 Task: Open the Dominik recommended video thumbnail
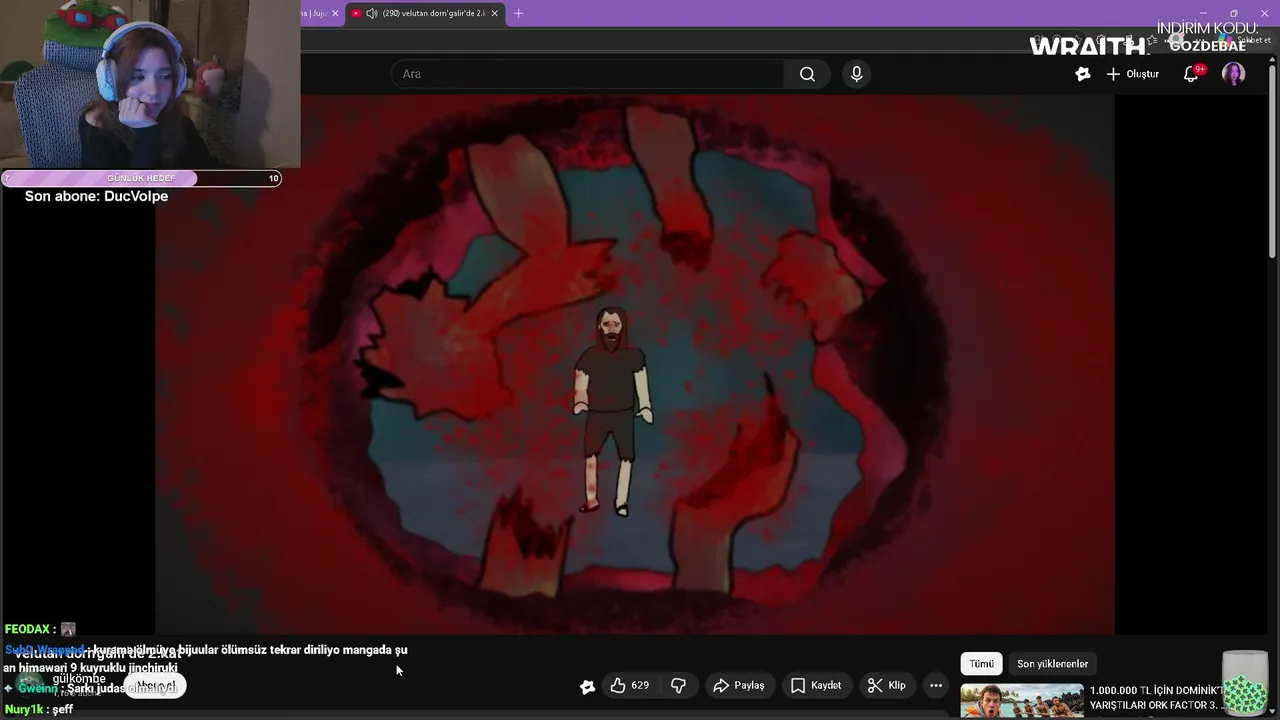coord(1022,700)
